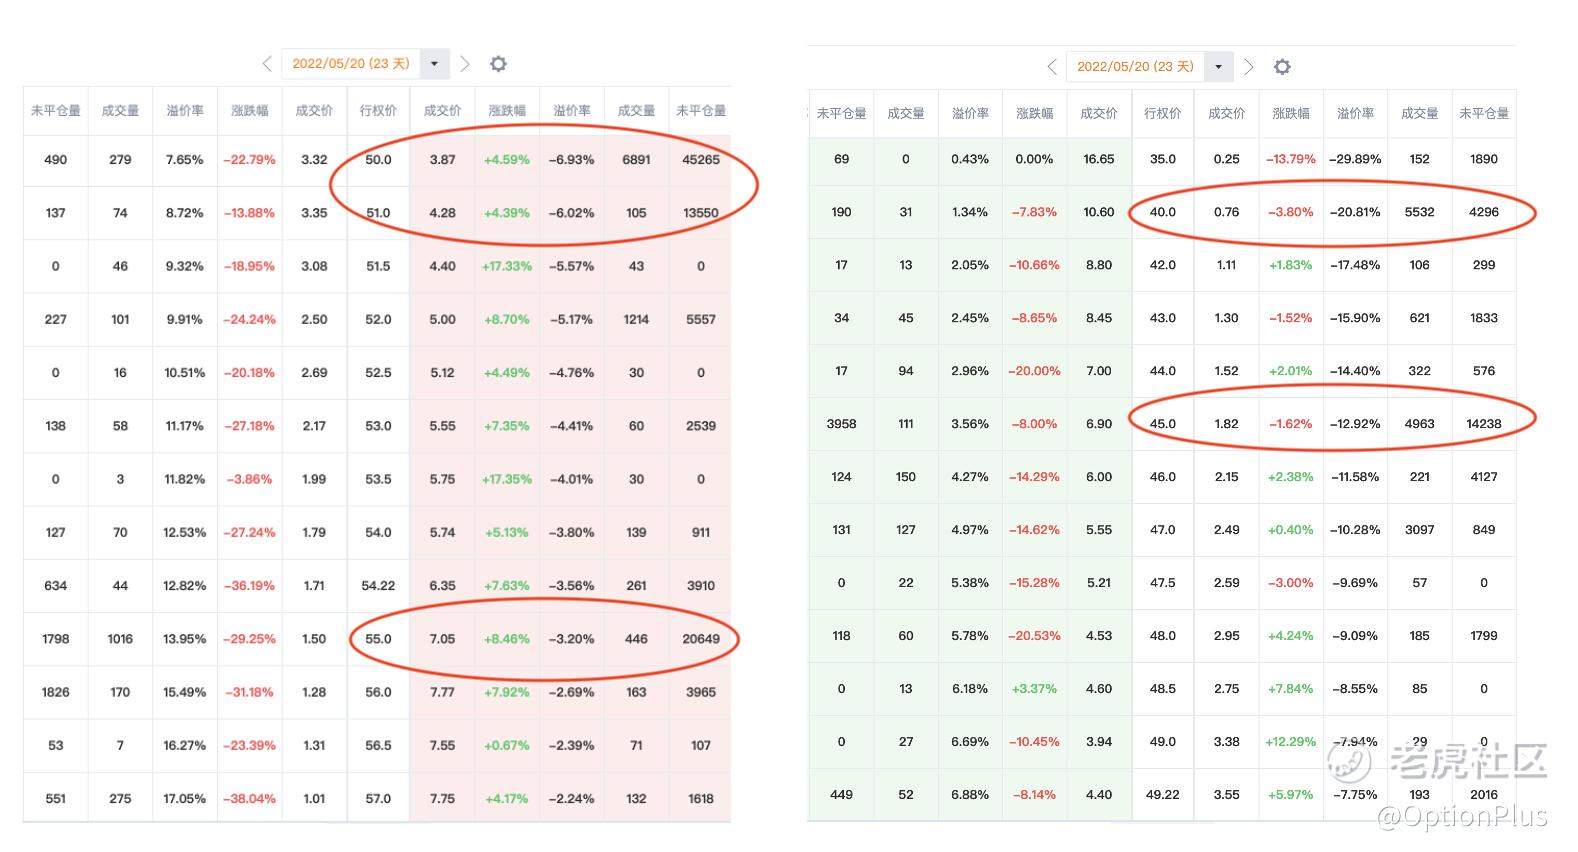
Task: Click volume value 6891
Action: 636,160
